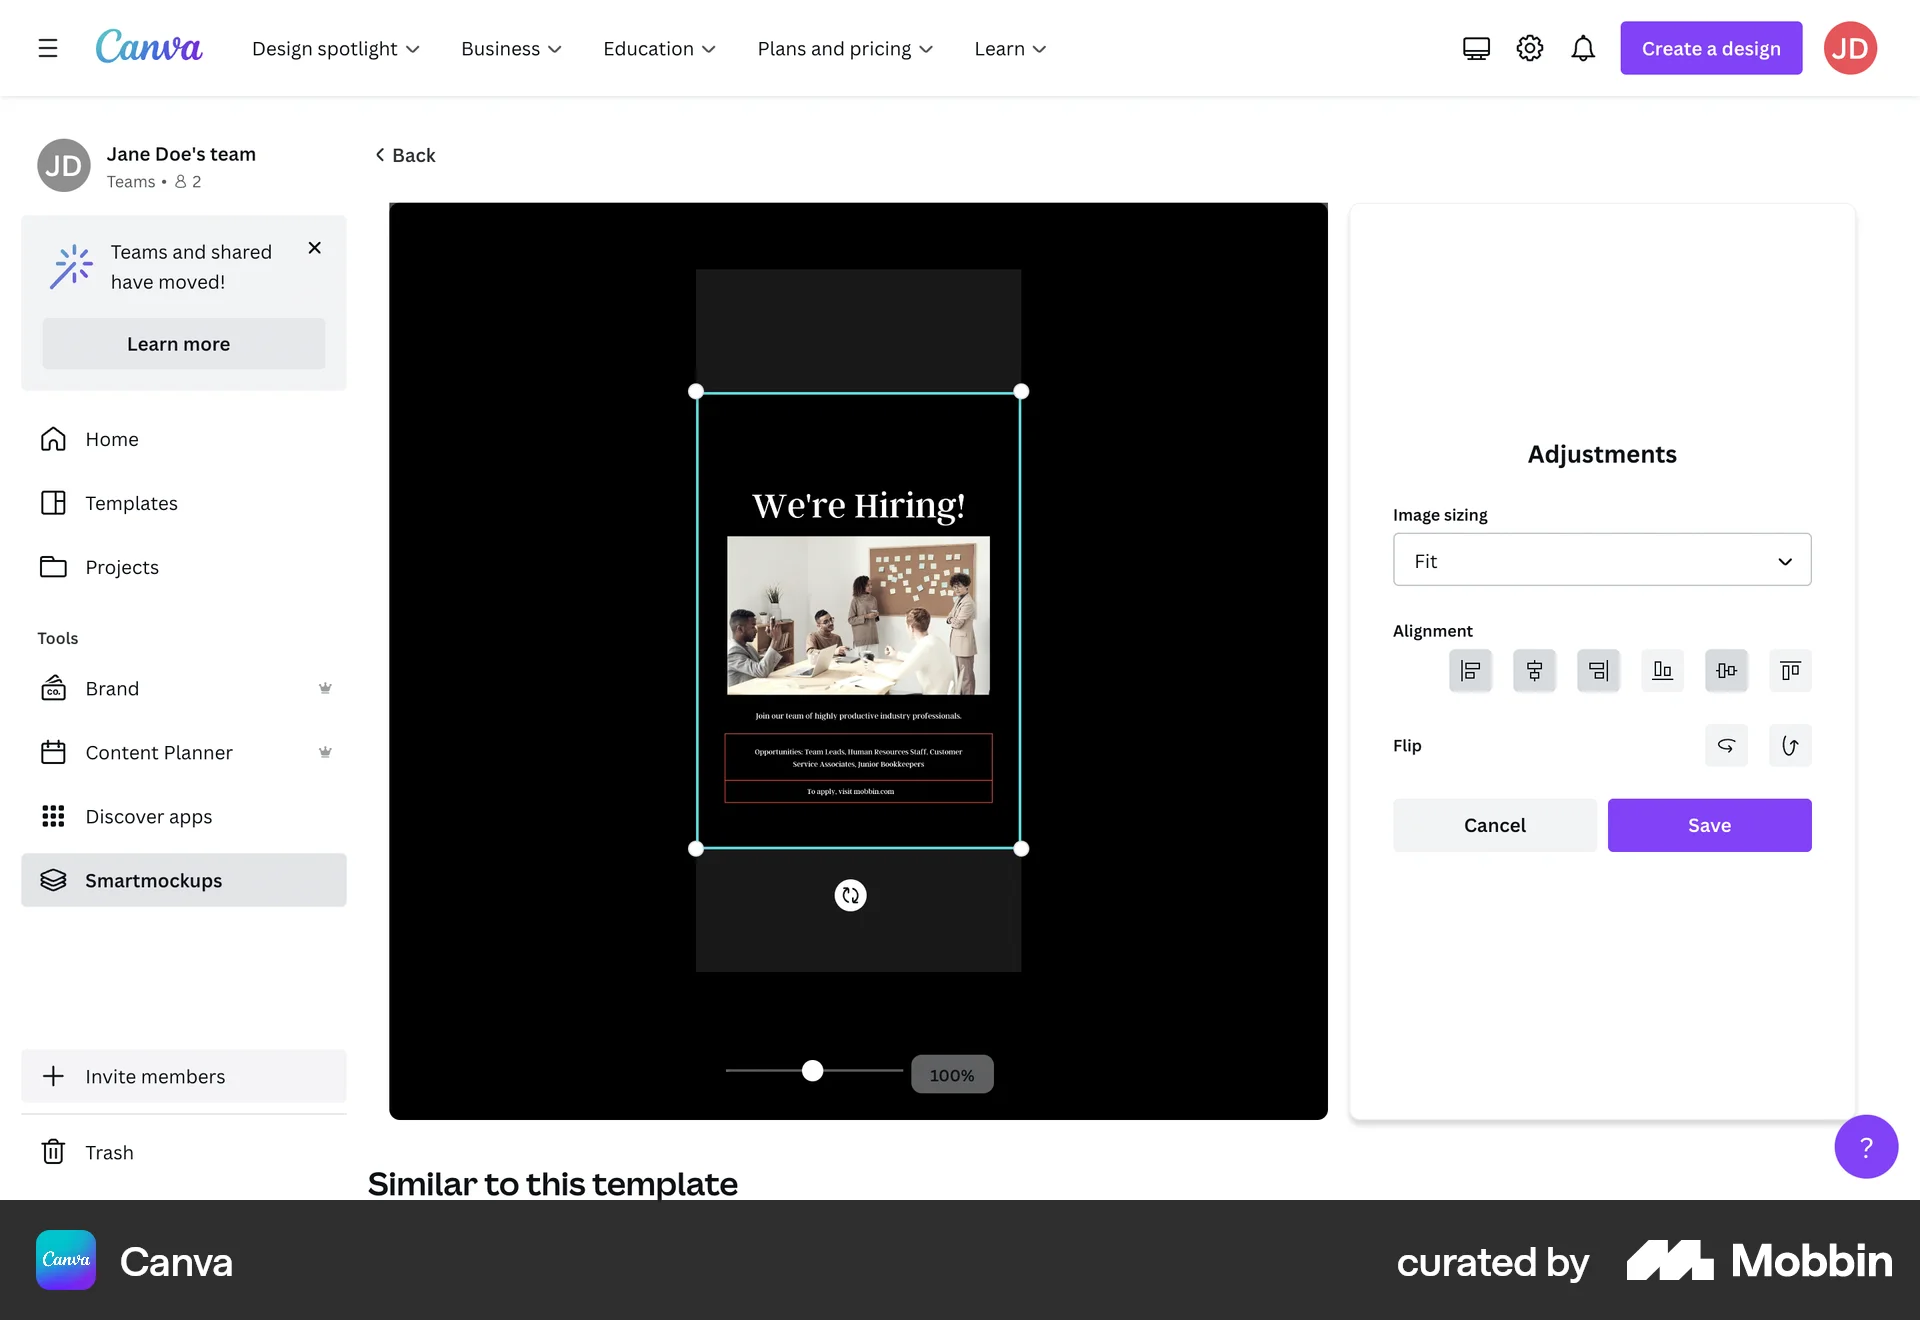Select the center horizontally alignment option
The width and height of the screenshot is (1920, 1320).
click(x=1534, y=670)
